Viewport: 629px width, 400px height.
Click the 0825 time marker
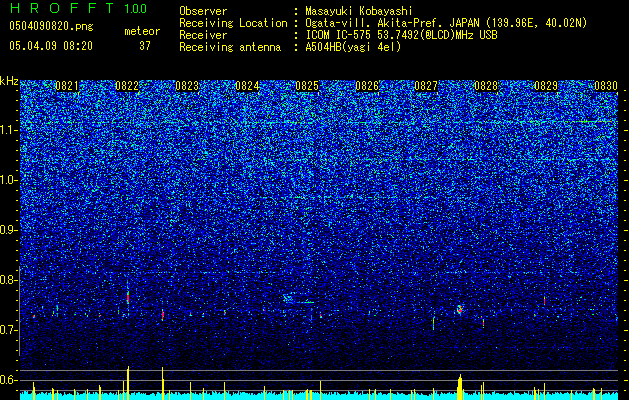click(x=307, y=86)
